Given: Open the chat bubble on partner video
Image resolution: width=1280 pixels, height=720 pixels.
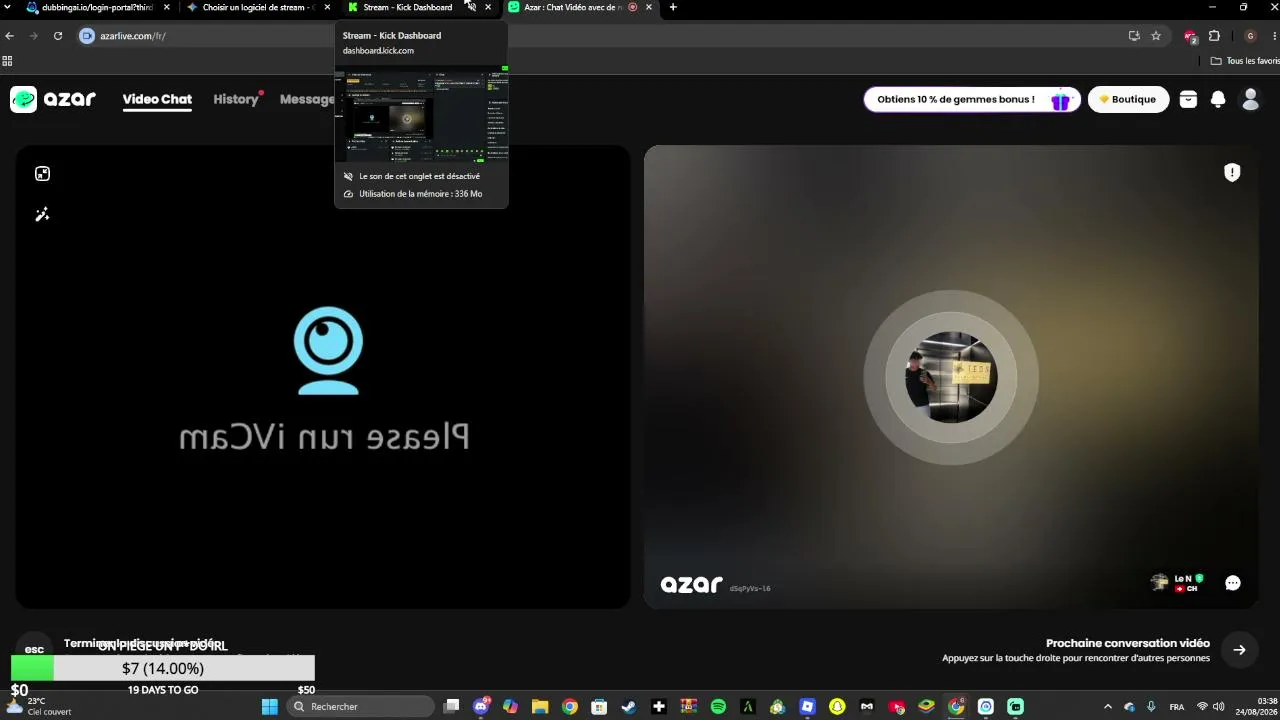Looking at the screenshot, I should click(x=1233, y=583).
